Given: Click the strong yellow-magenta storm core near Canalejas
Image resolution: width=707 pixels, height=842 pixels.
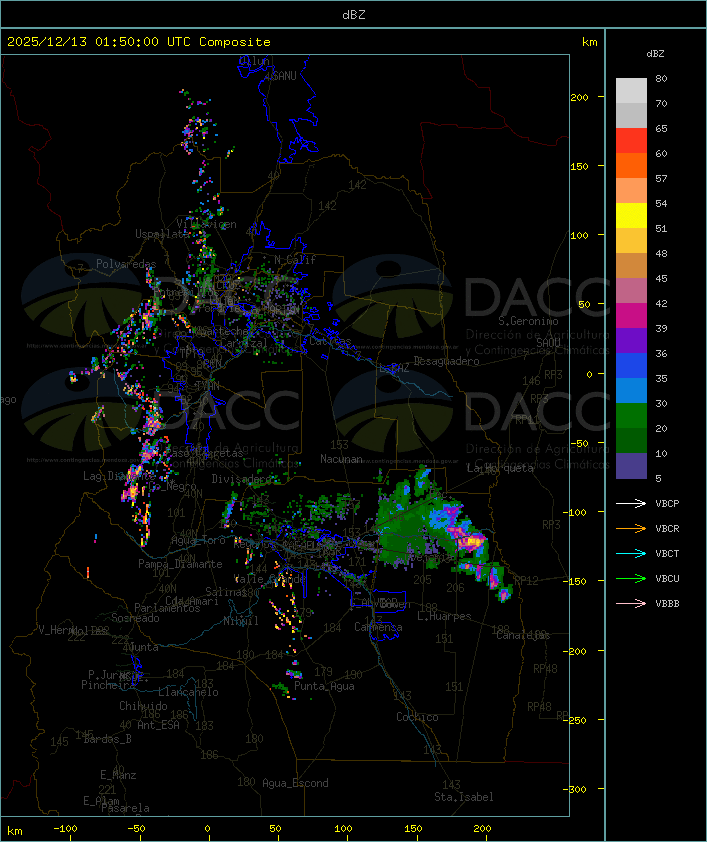Looking at the screenshot, I should coord(471,540).
